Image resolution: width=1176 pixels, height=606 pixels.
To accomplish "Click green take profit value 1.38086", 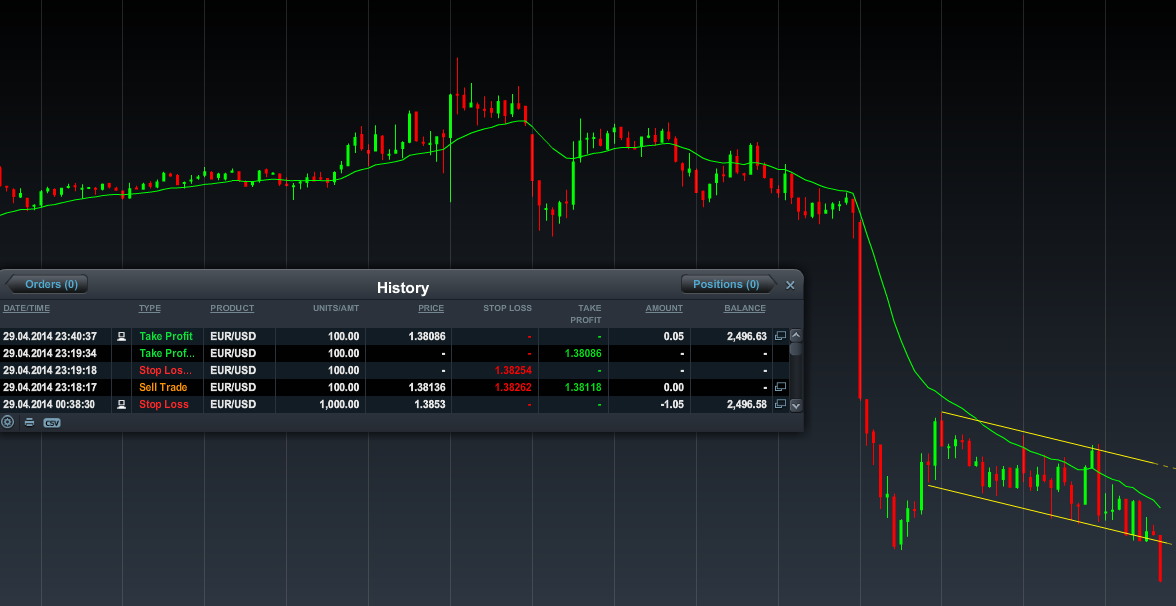I will pos(582,353).
